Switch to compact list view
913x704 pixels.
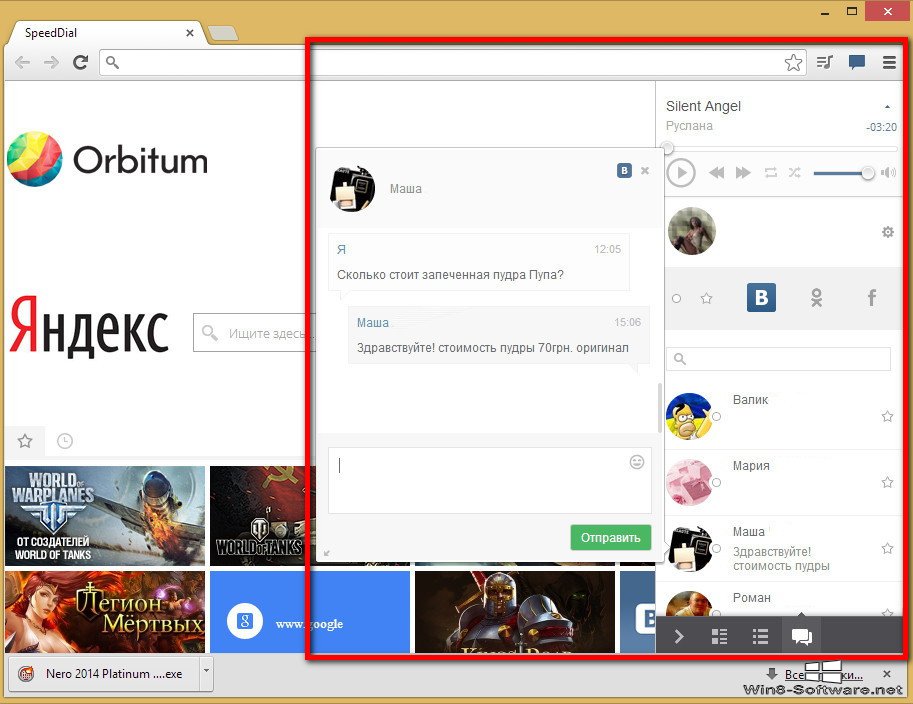pyautogui.click(x=760, y=636)
